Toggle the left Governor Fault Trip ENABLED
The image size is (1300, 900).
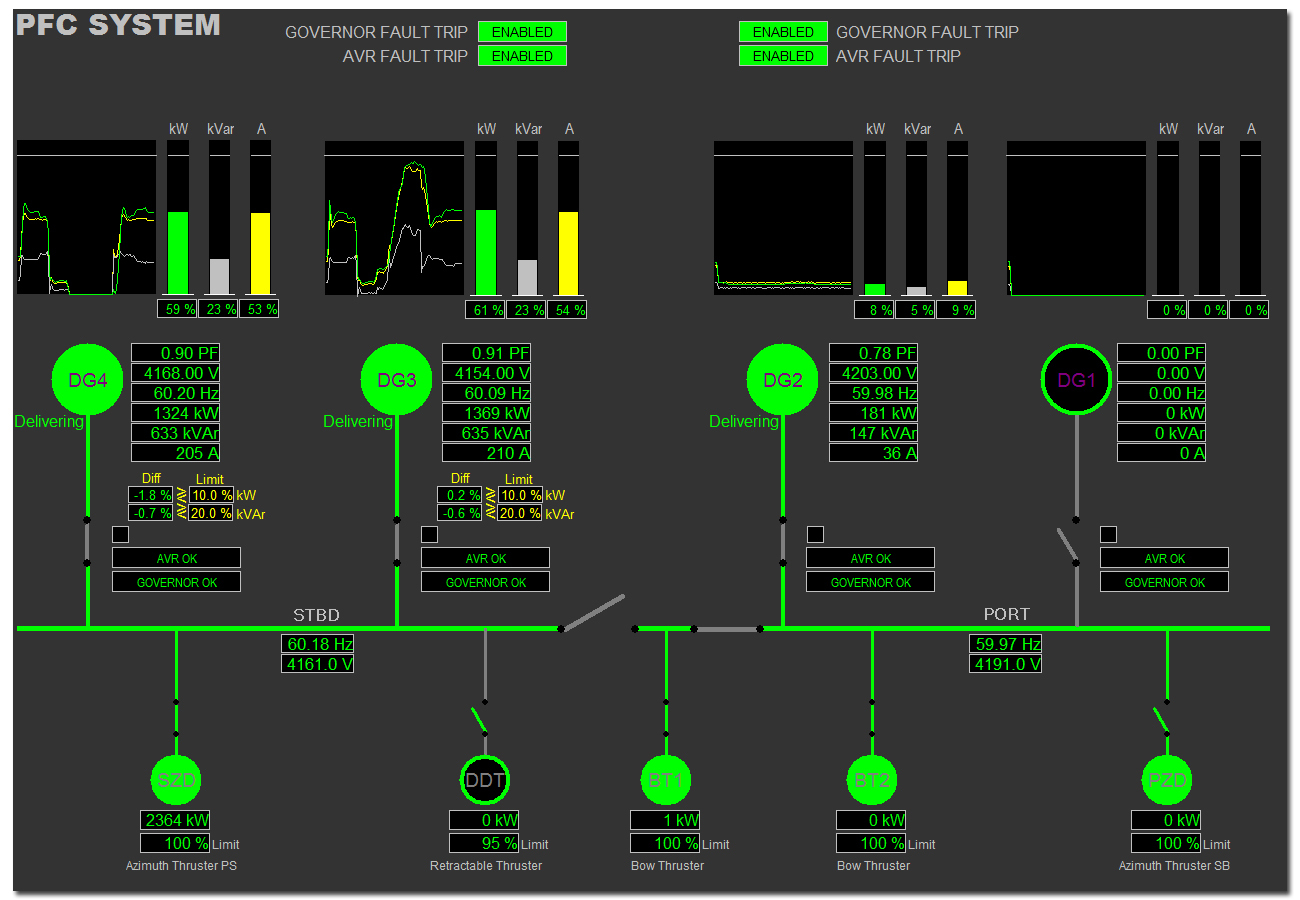tap(522, 32)
